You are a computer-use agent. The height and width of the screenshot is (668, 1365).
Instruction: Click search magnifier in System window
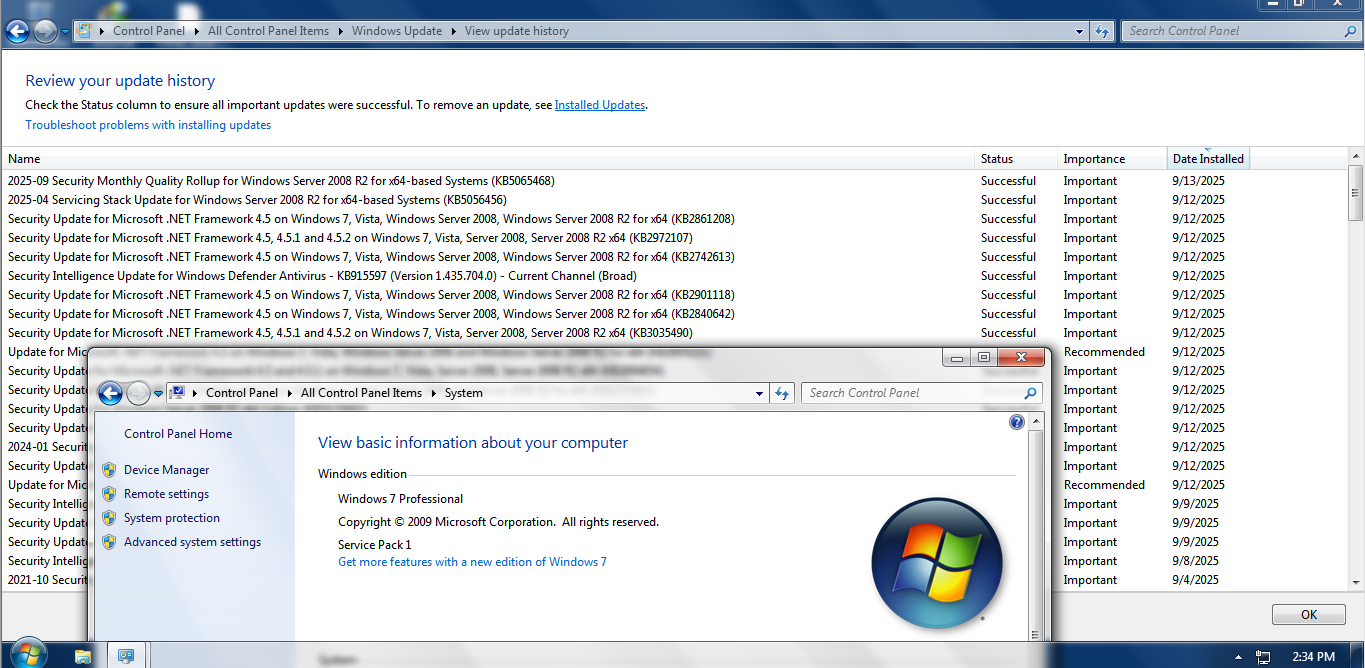(1030, 393)
